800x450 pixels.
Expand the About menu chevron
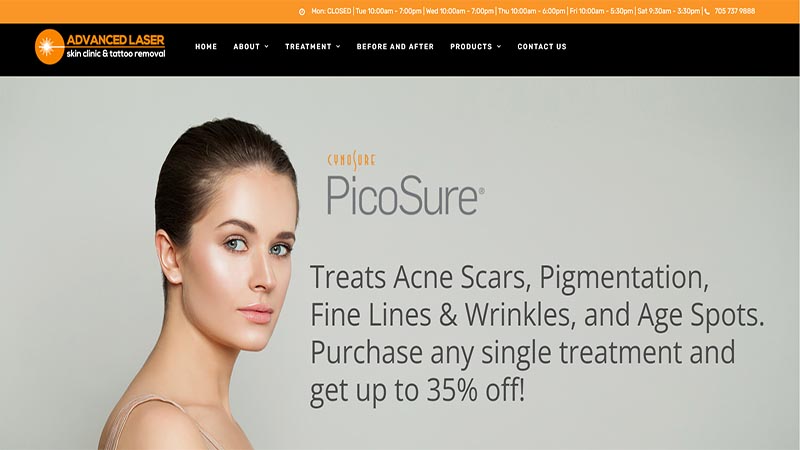point(266,46)
